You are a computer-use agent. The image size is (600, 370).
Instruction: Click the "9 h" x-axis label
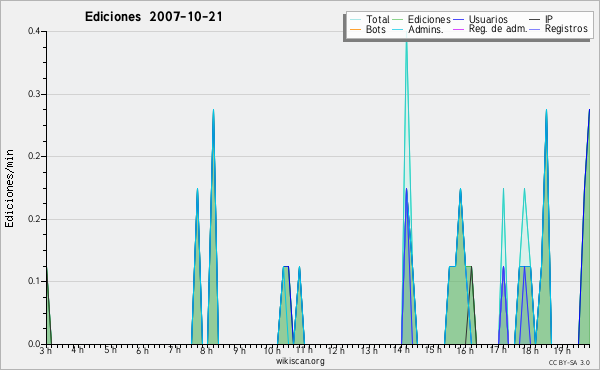[x=239, y=350]
